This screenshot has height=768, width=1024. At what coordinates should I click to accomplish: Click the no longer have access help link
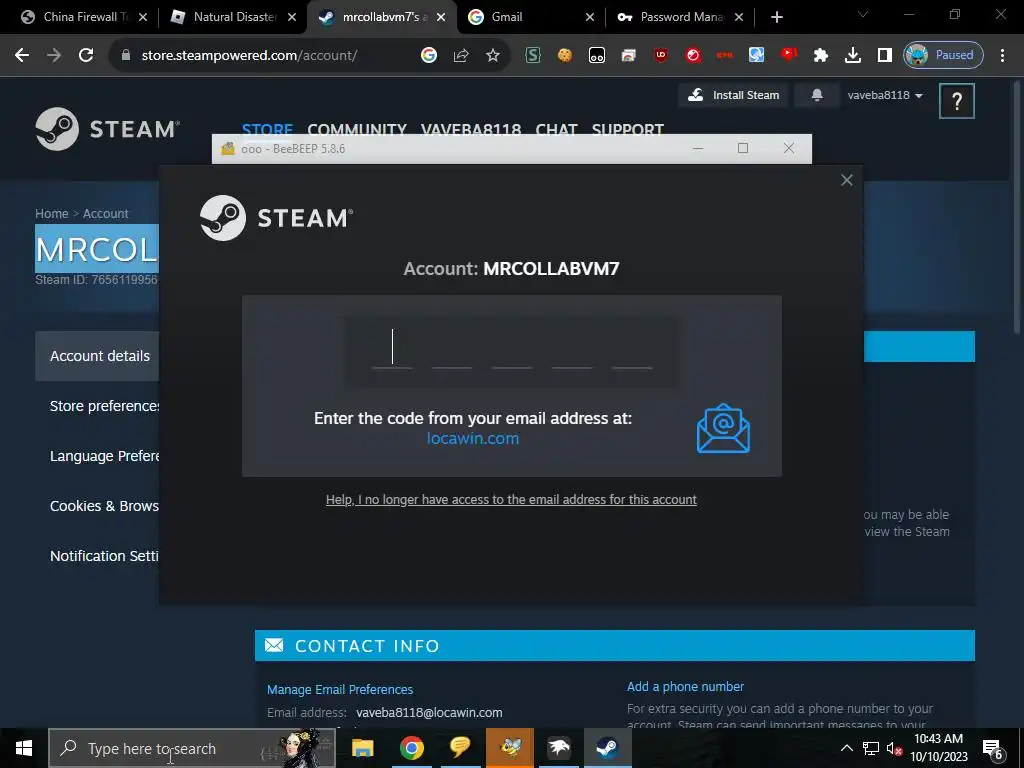(x=511, y=500)
